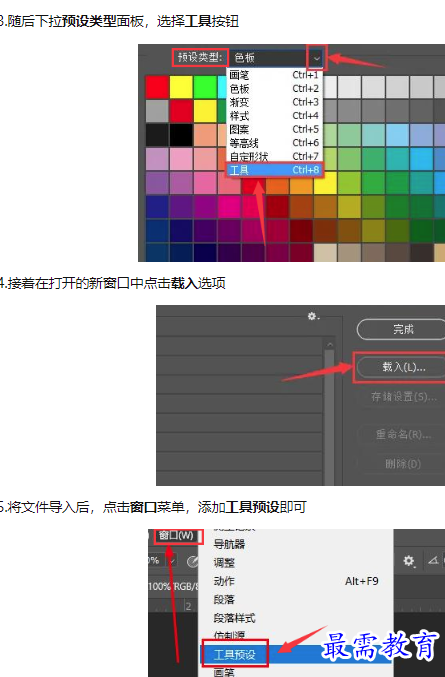Select 动作 Alt+F9 in the Window menu
445x677 pixels.
pos(296,581)
